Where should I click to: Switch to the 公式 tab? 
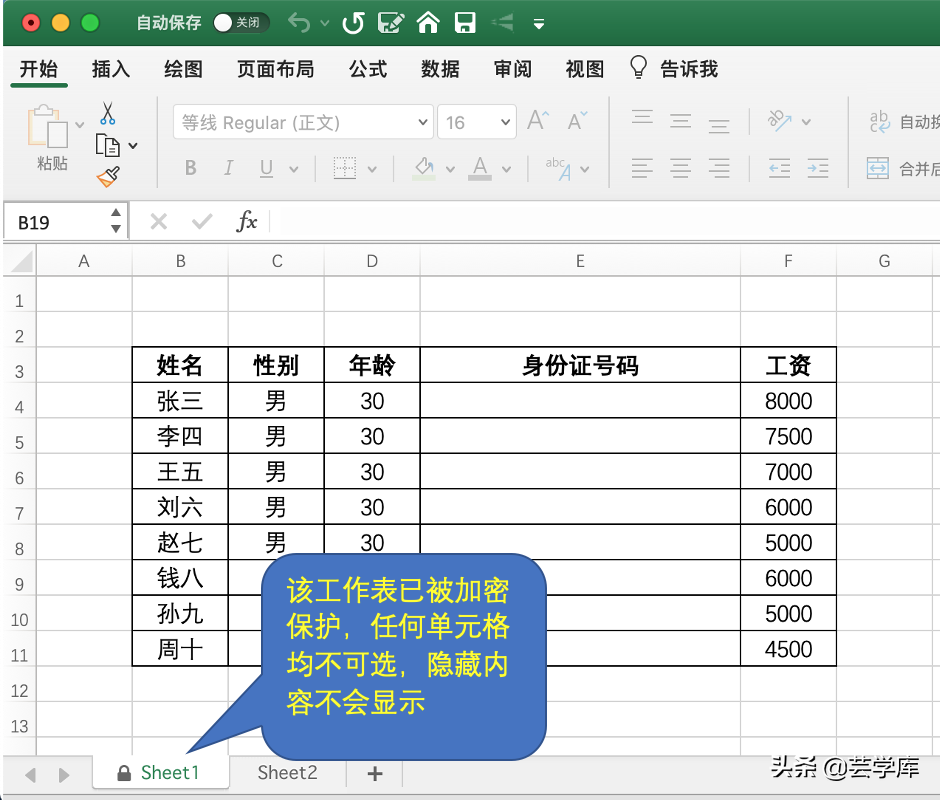click(x=368, y=69)
